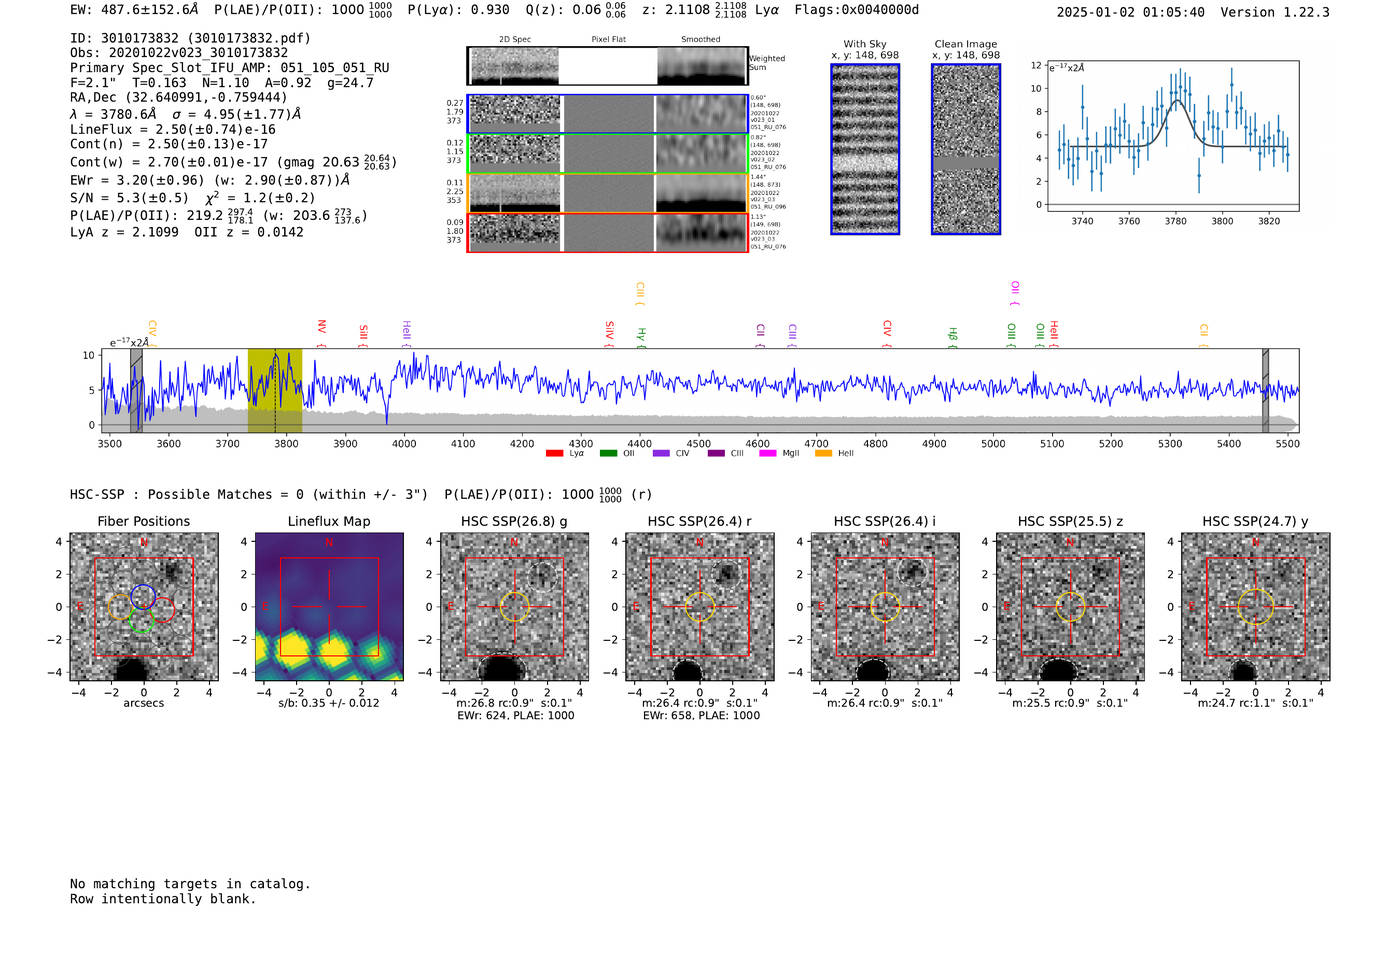Click the red NV line marker label
The image size is (1400, 953).
pos(321,333)
